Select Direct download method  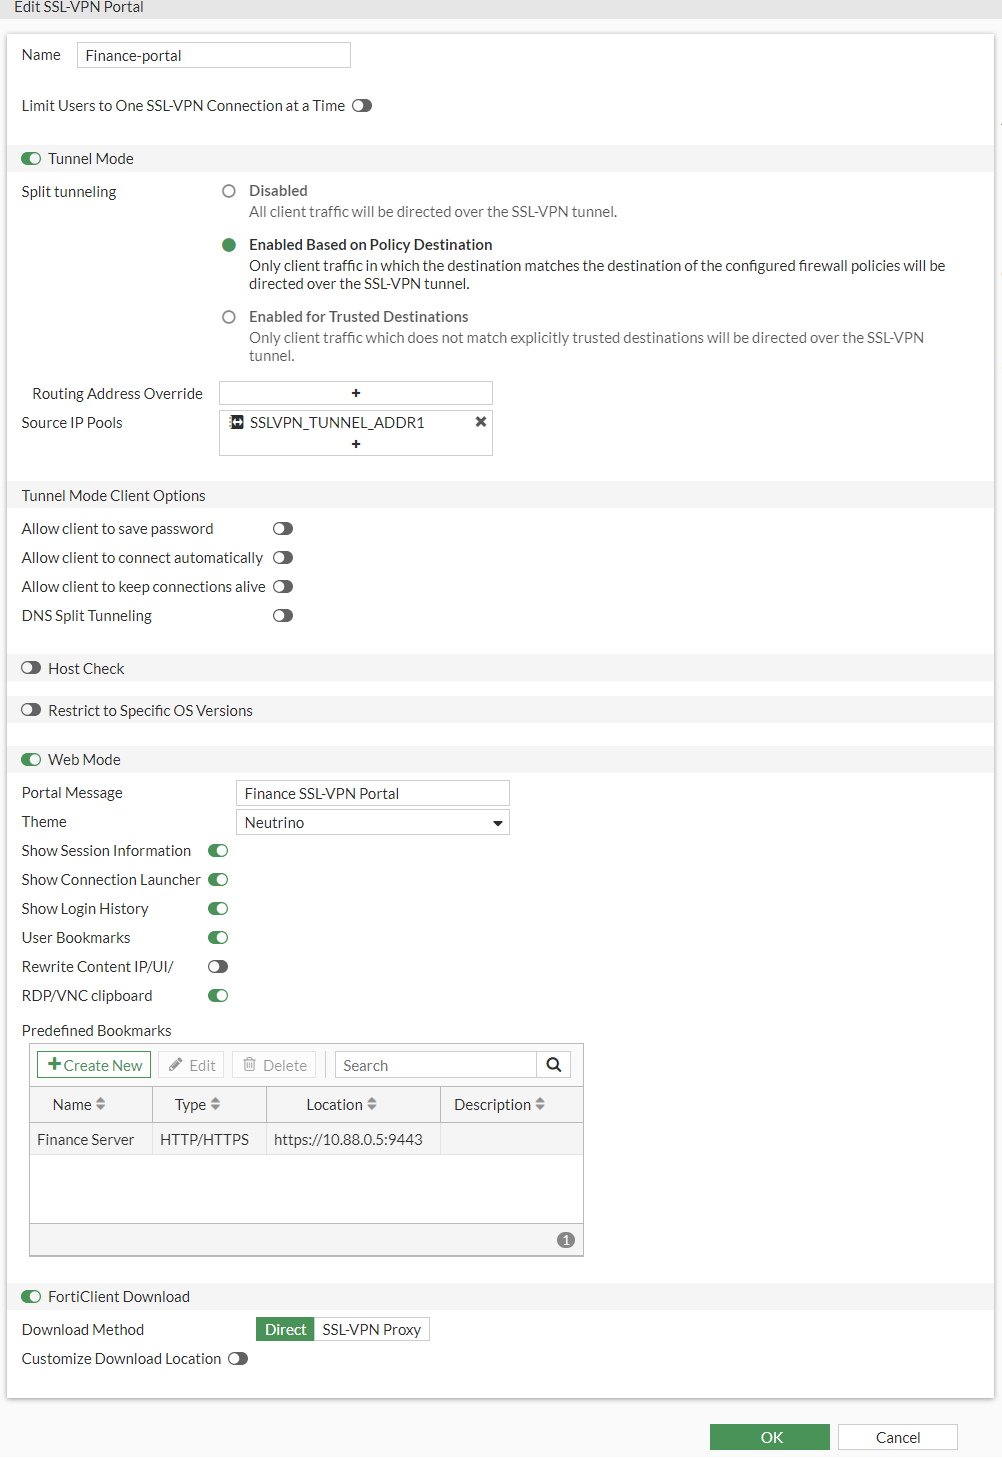click(285, 1330)
